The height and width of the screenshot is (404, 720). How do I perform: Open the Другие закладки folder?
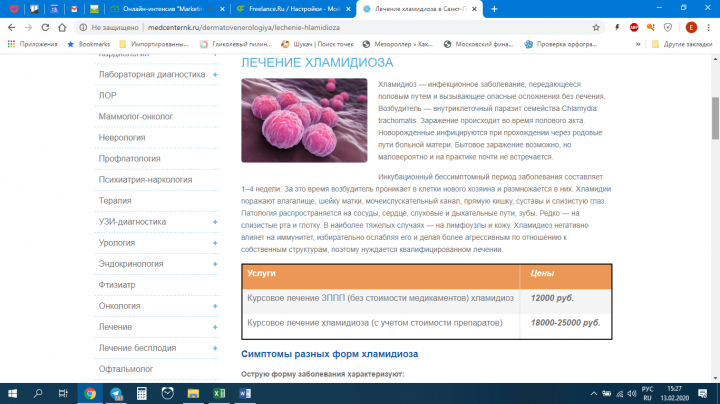[682, 44]
